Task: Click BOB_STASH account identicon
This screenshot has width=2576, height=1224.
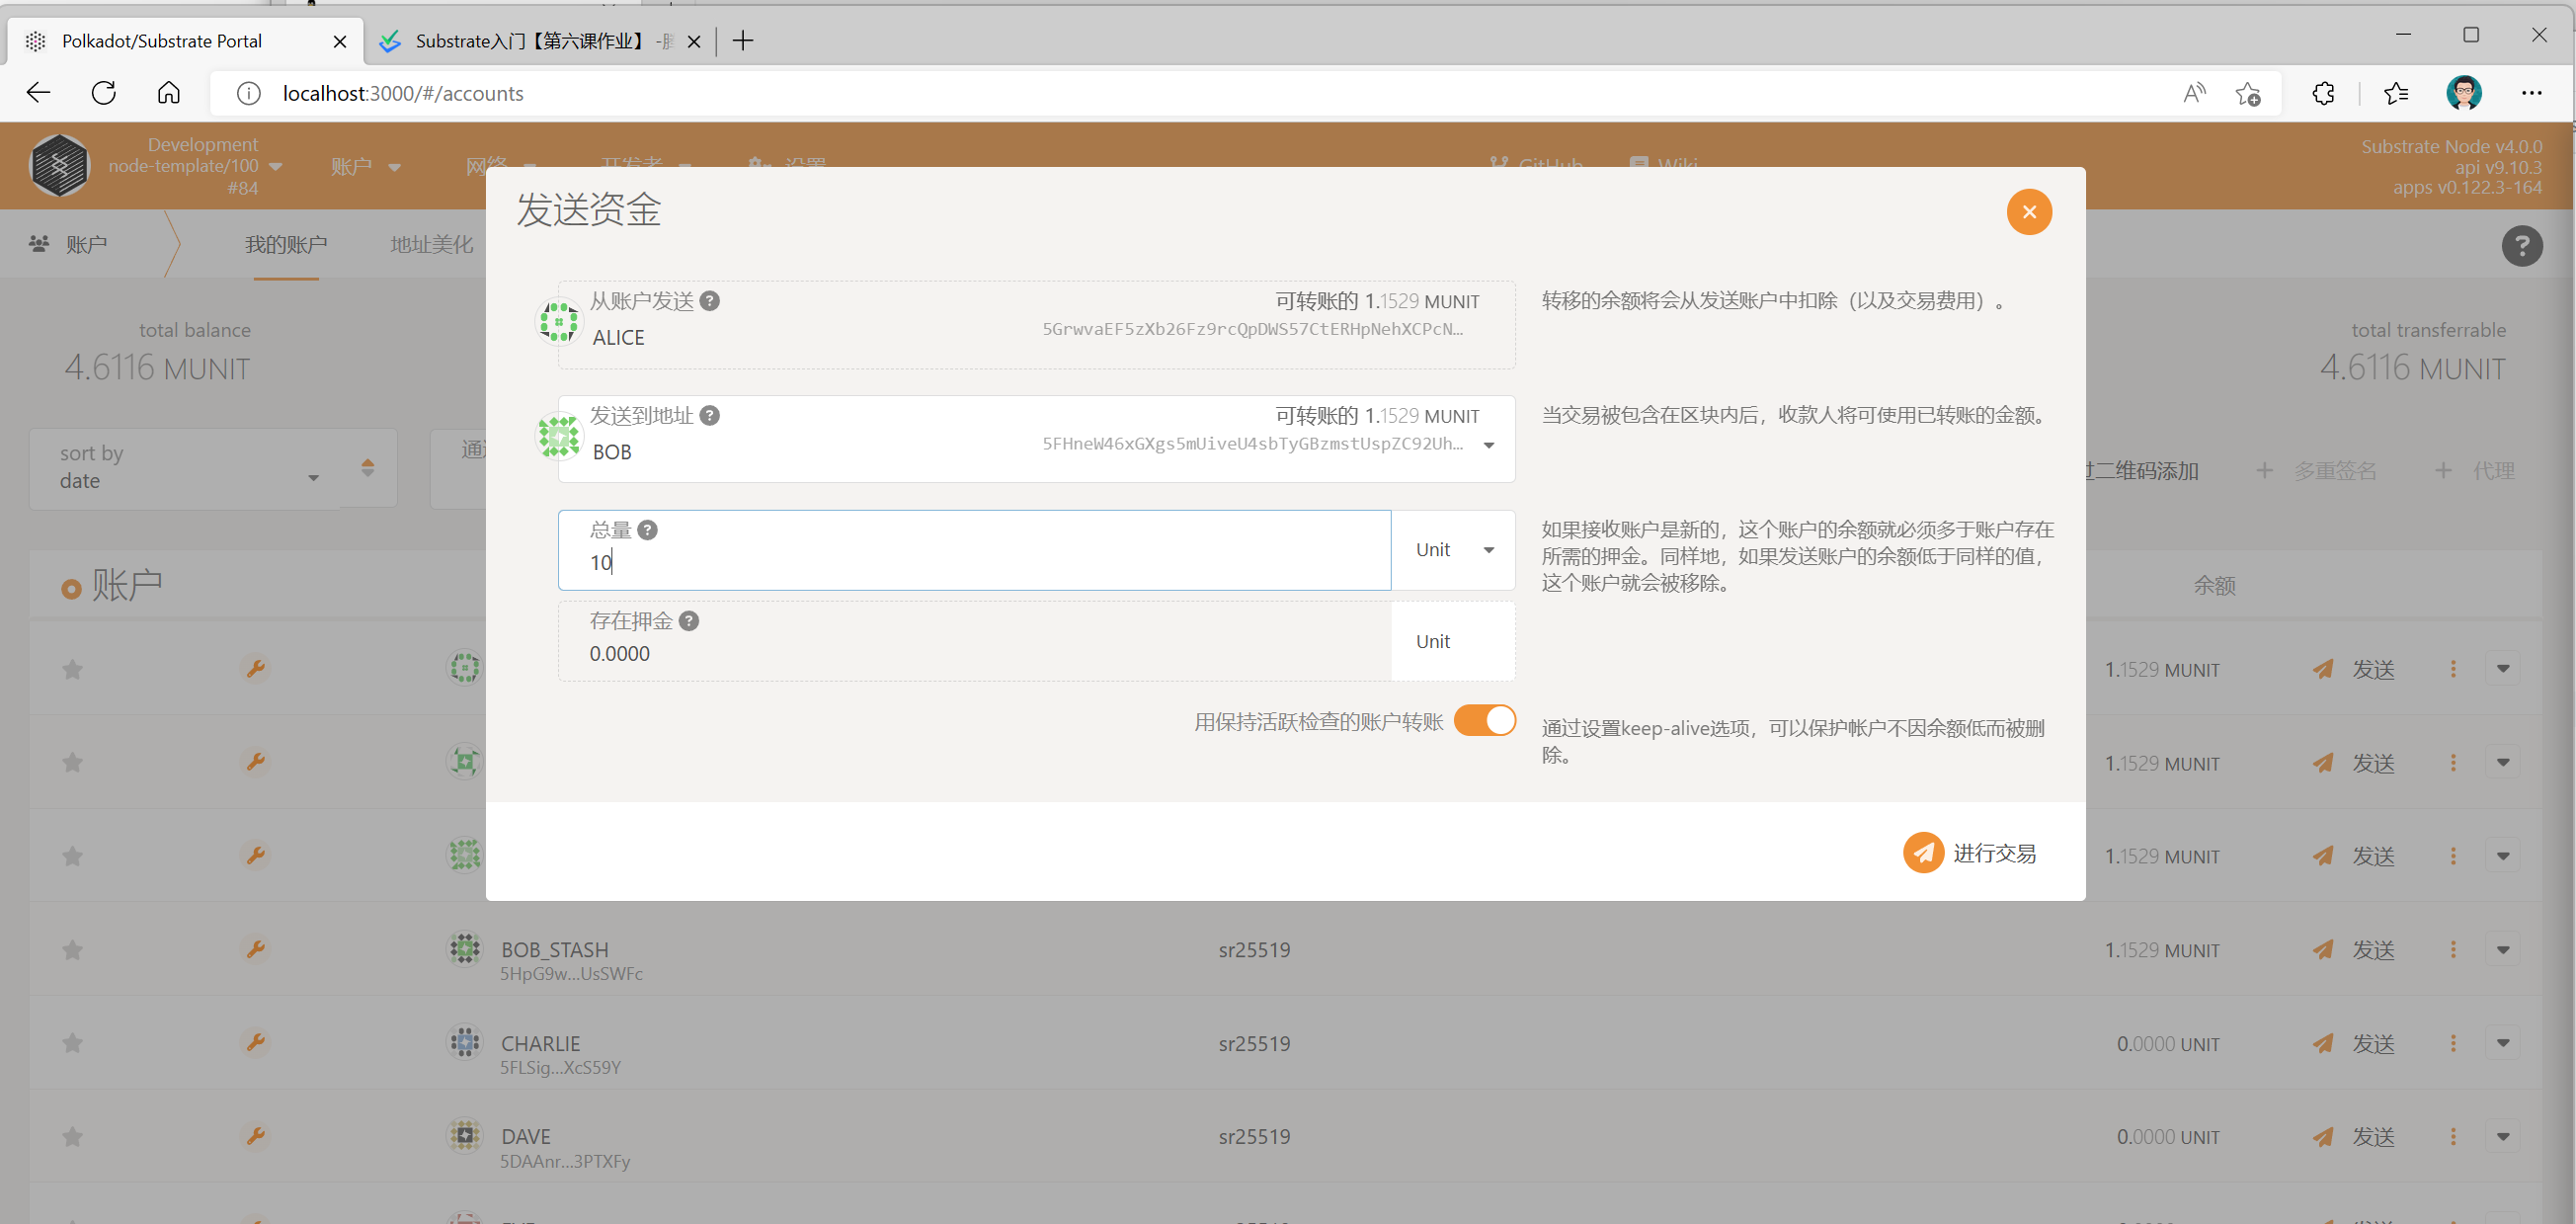Action: pos(464,948)
